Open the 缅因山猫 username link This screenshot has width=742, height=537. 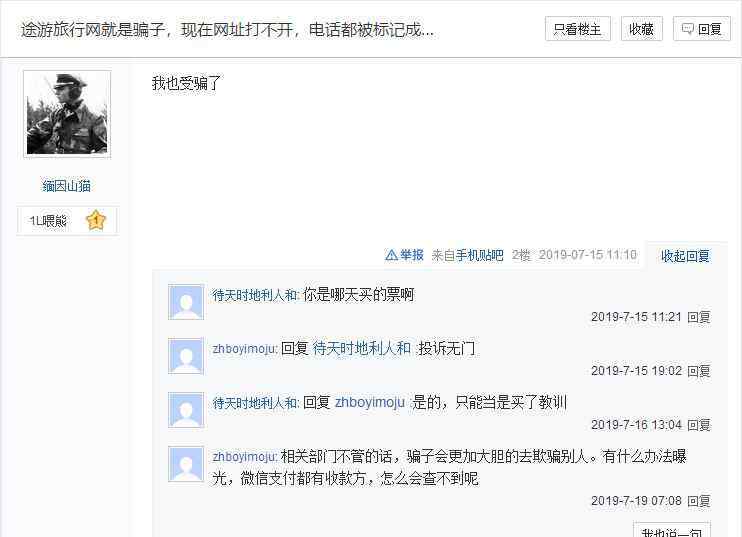click(x=66, y=185)
